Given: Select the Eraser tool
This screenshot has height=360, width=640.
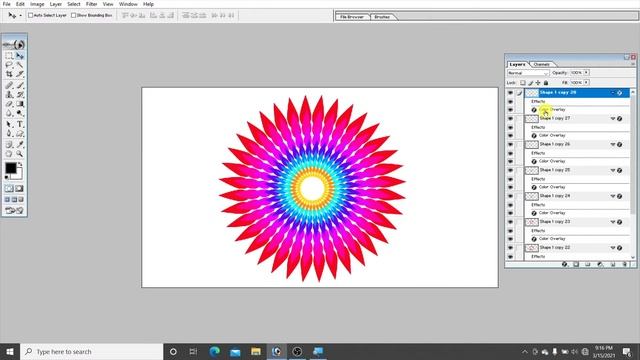Looking at the screenshot, I should (9, 104).
